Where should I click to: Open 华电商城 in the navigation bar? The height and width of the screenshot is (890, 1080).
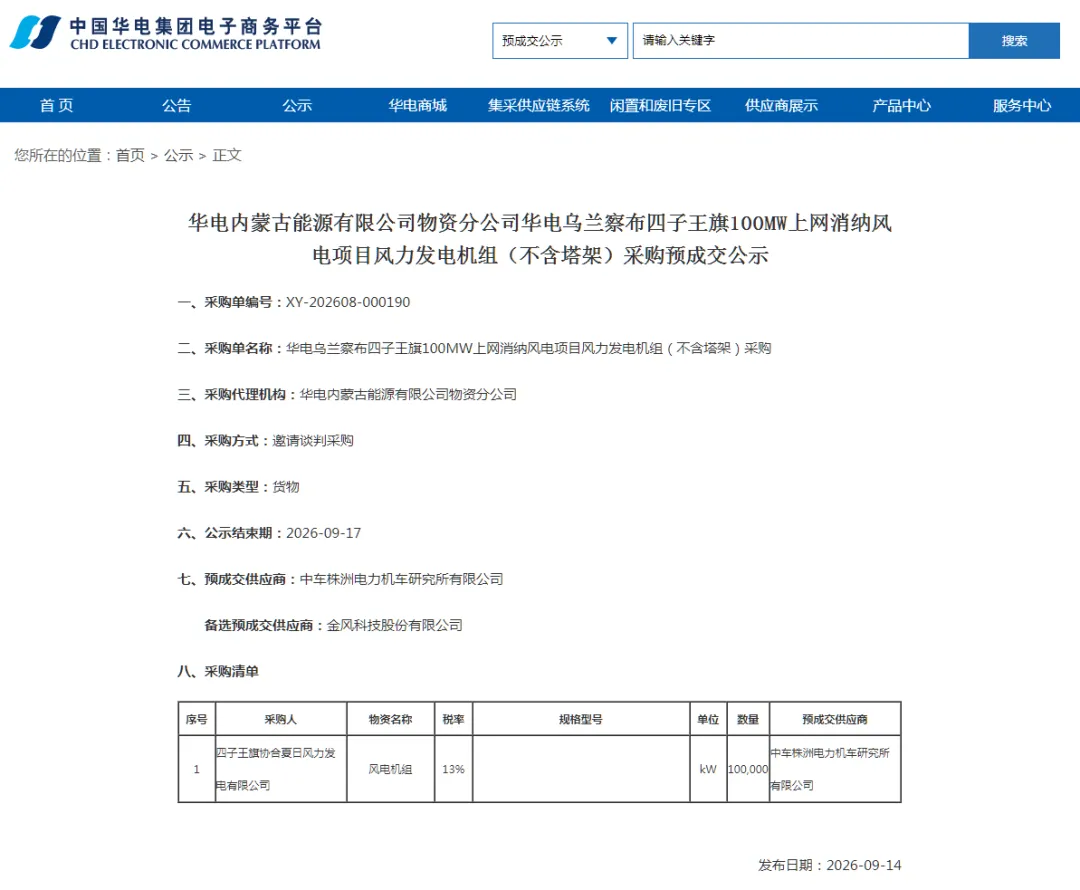coord(417,105)
